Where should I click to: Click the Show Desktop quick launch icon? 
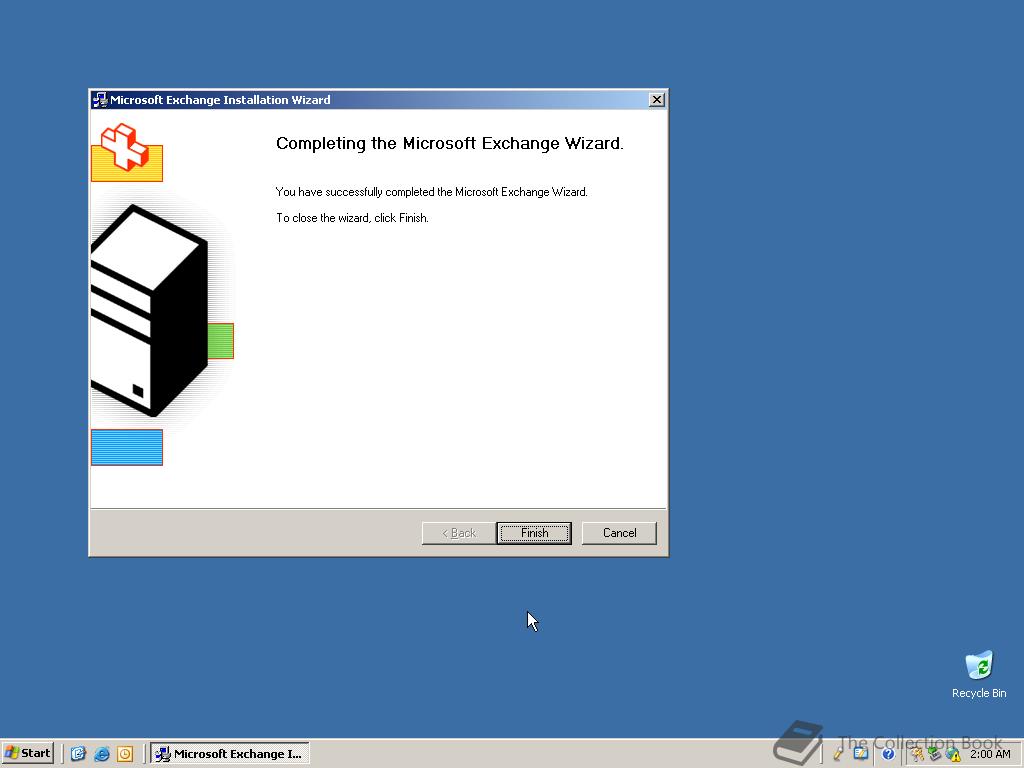(x=78, y=754)
